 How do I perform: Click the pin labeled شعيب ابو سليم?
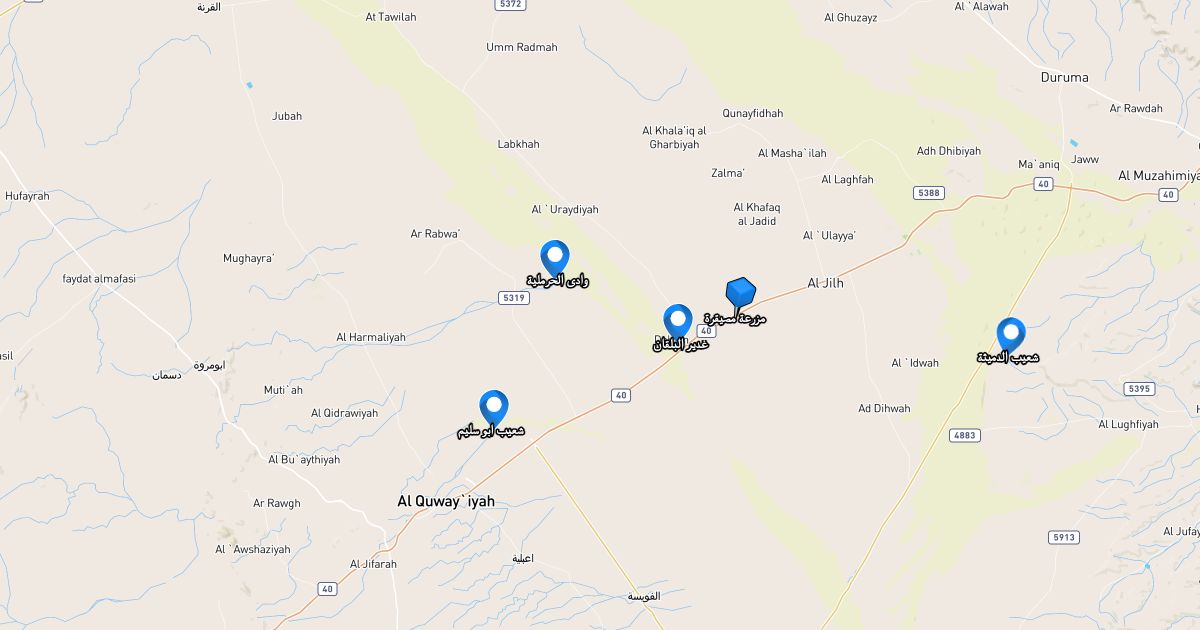pyautogui.click(x=494, y=409)
